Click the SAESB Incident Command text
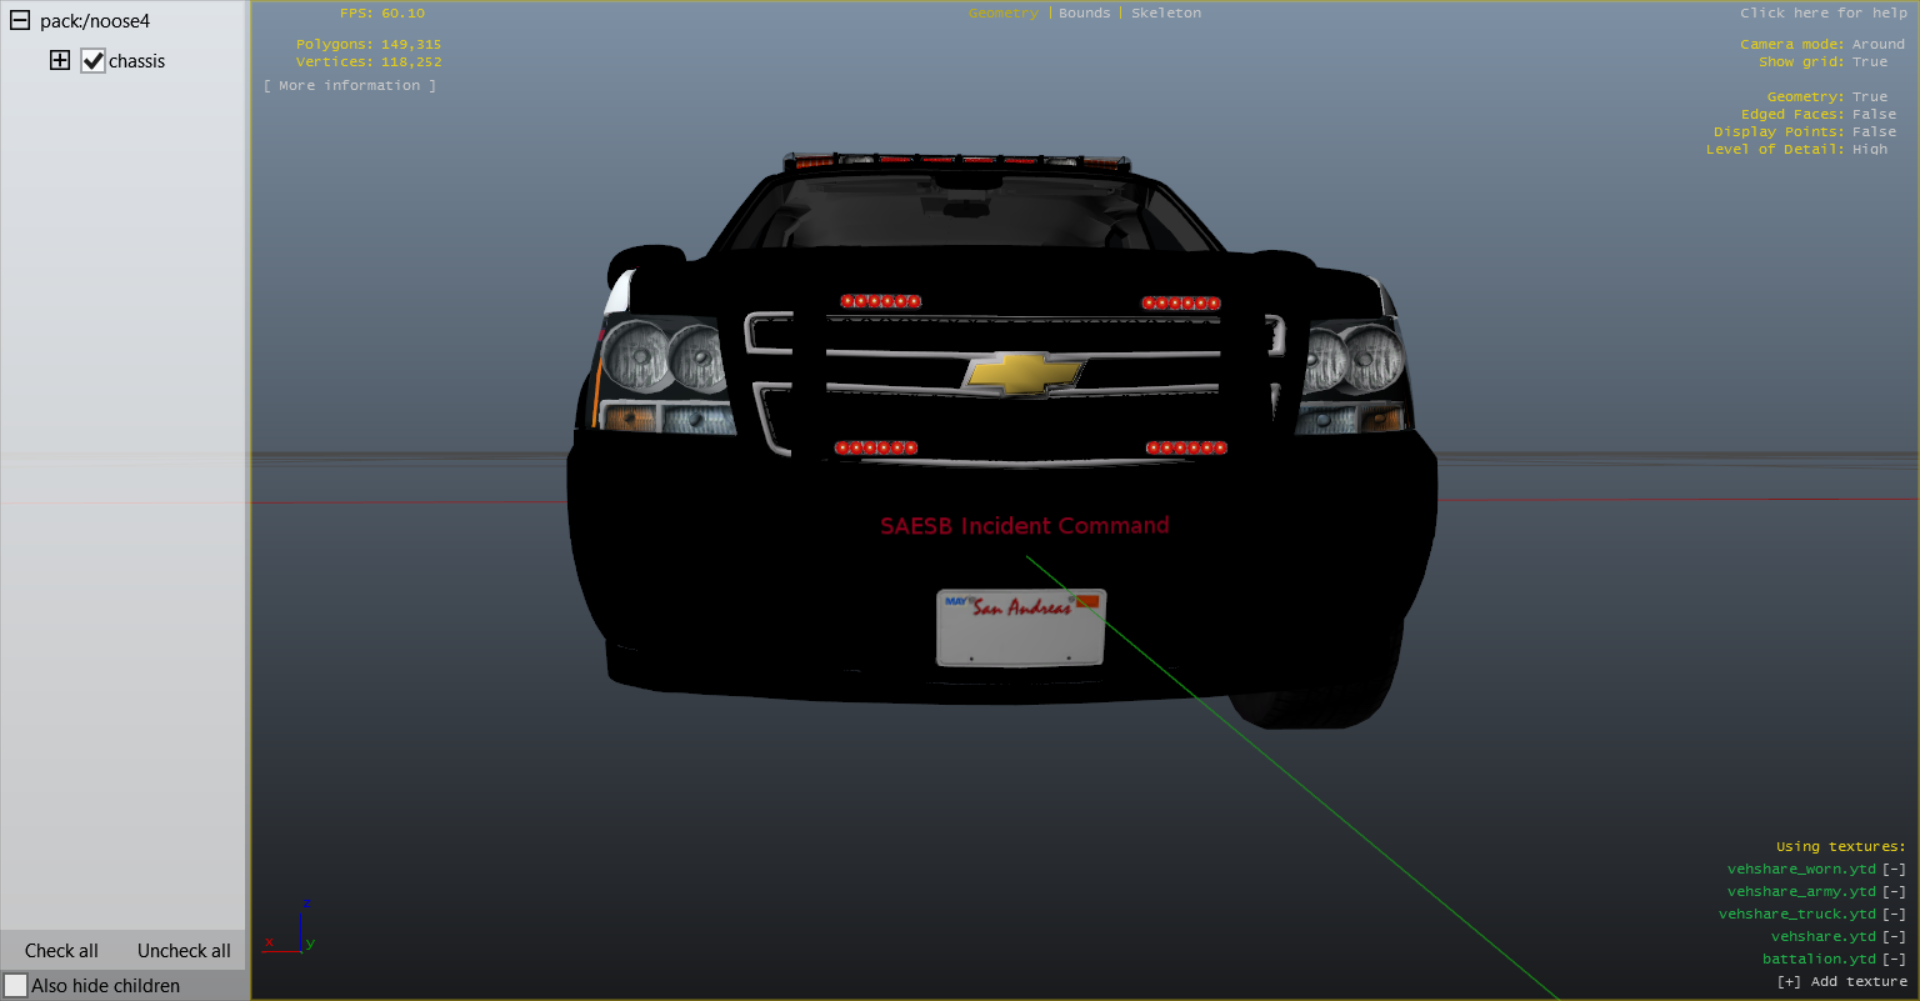 1024,526
